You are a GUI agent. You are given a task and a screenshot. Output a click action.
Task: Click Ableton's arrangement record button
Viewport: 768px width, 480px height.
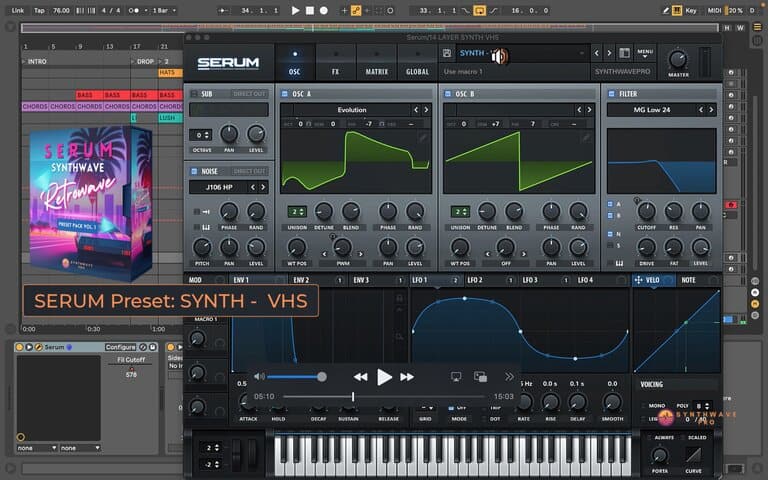(324, 10)
